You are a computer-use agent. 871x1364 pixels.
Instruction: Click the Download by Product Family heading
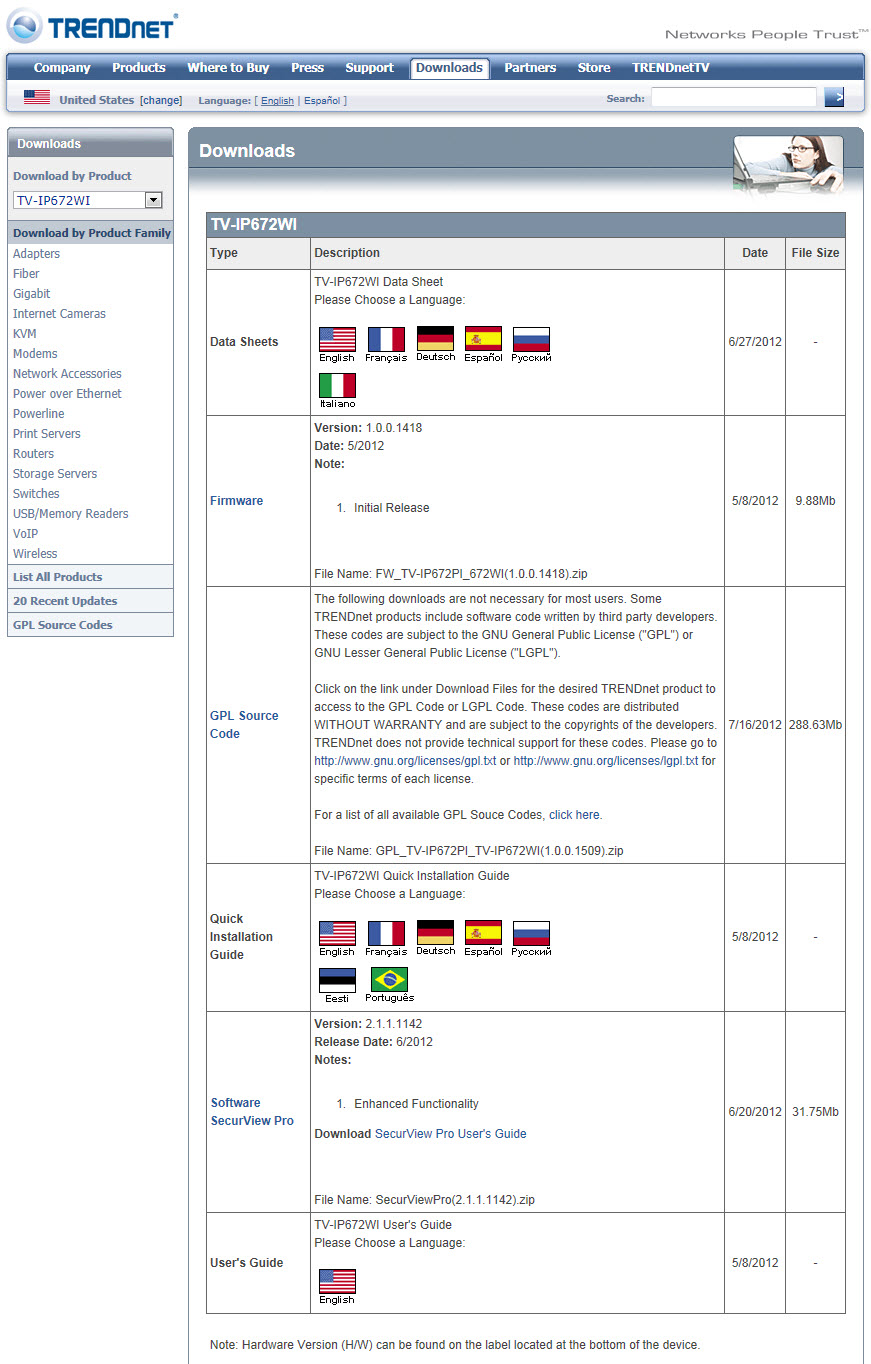click(92, 233)
